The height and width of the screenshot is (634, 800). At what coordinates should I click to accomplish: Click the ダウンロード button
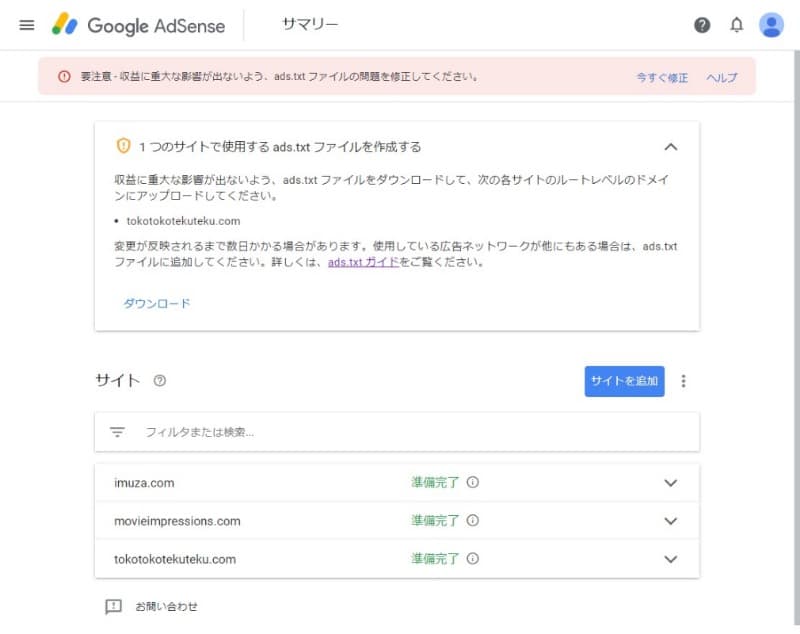pyautogui.click(x=157, y=303)
